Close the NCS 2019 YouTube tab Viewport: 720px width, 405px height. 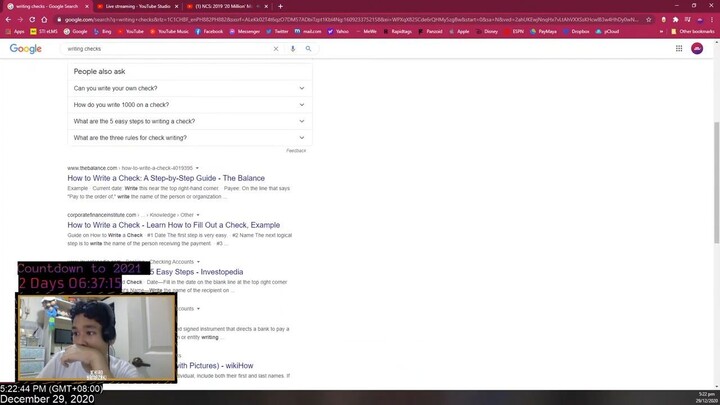pyautogui.click(x=266, y=6)
